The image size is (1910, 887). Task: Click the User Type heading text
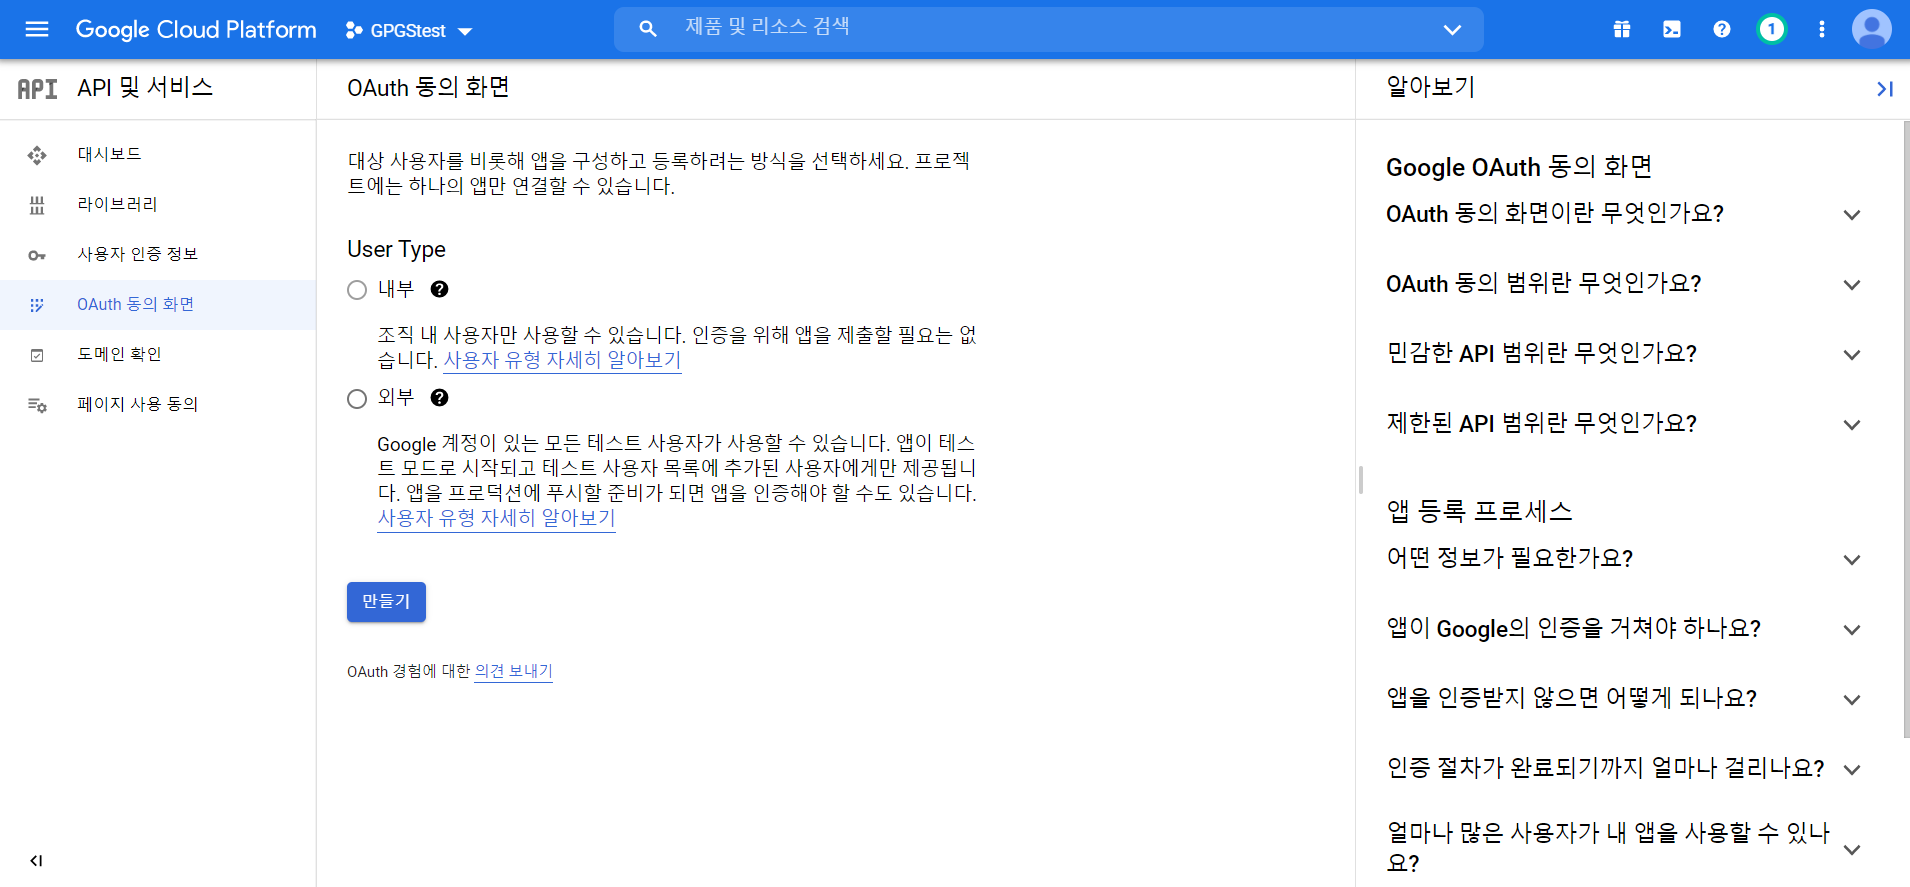click(x=396, y=249)
